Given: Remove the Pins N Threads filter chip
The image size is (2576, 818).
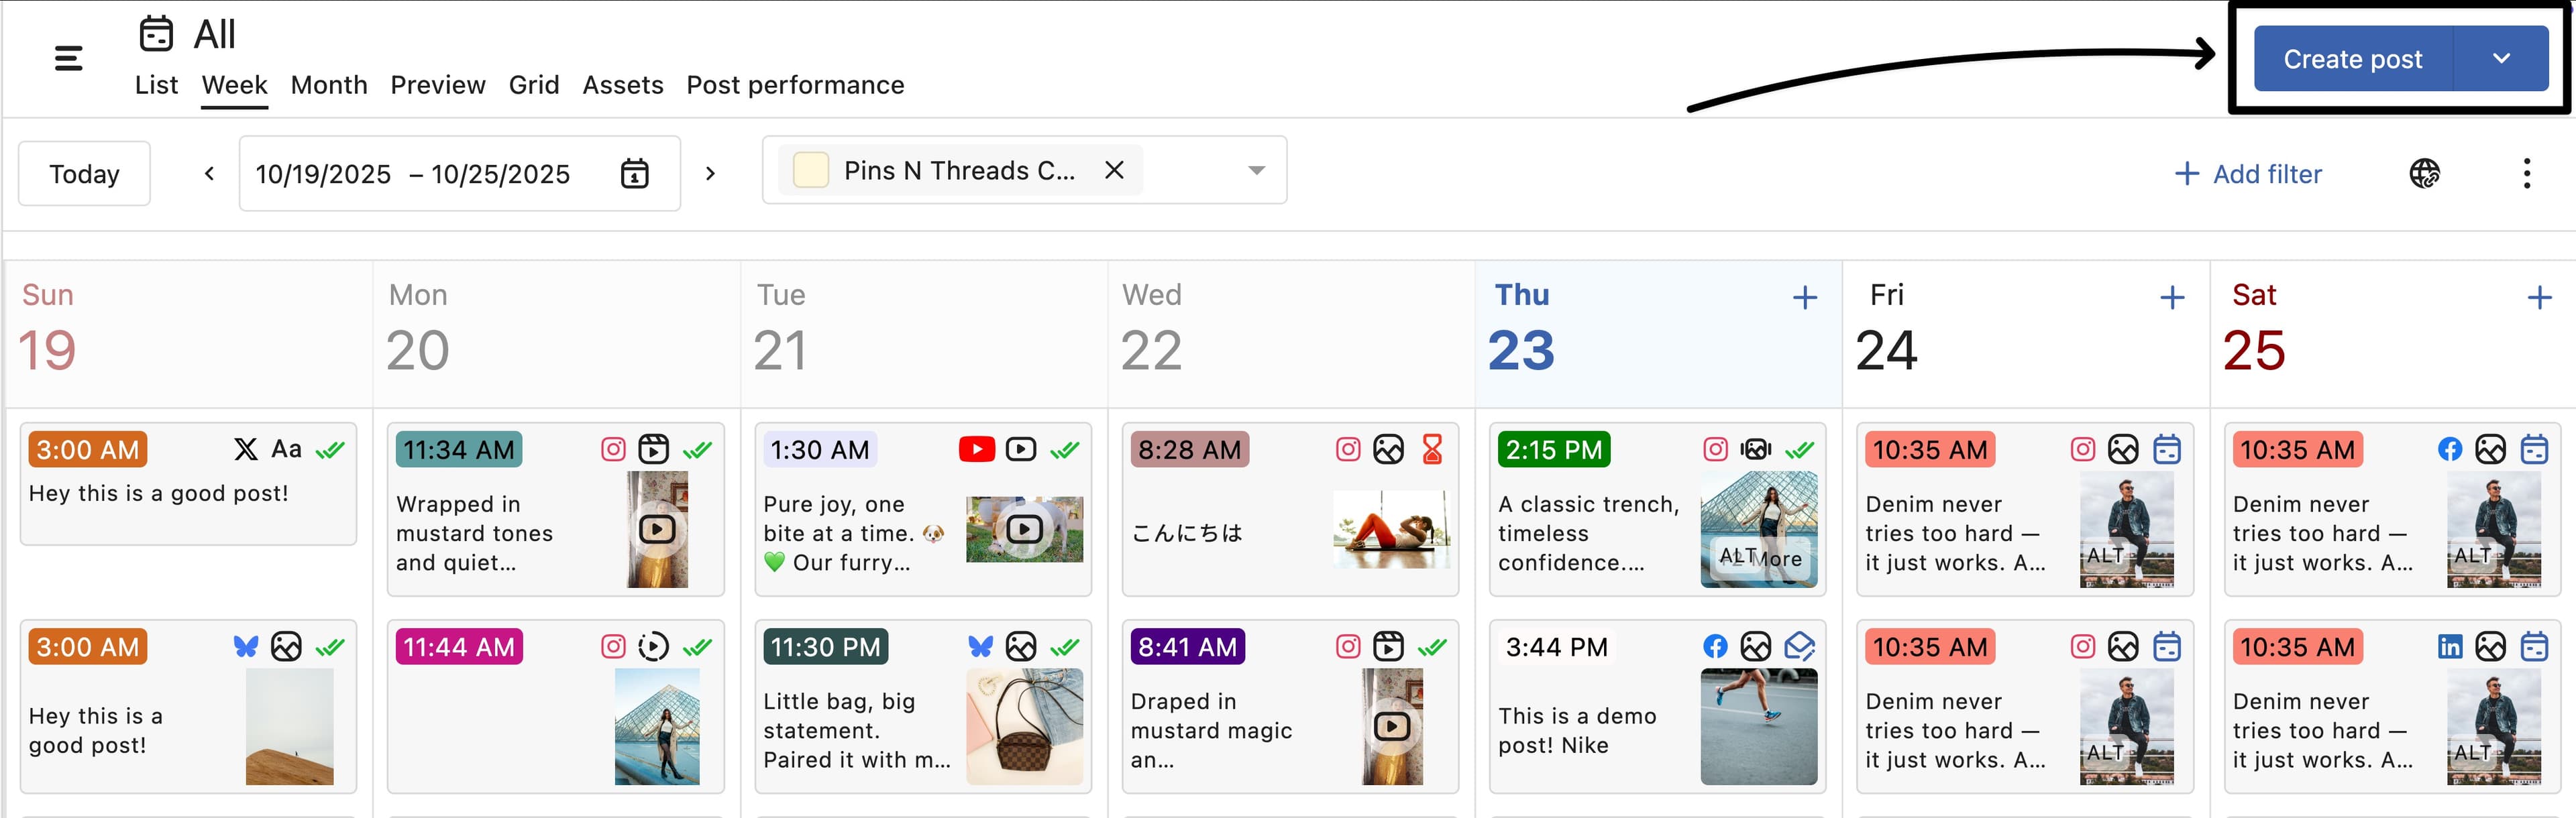Looking at the screenshot, I should (1114, 171).
